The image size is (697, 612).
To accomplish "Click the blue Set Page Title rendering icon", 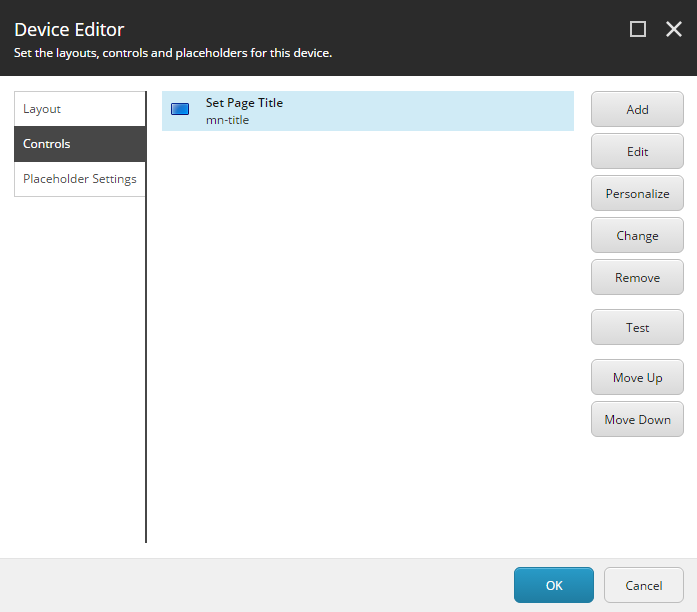I will (x=180, y=109).
